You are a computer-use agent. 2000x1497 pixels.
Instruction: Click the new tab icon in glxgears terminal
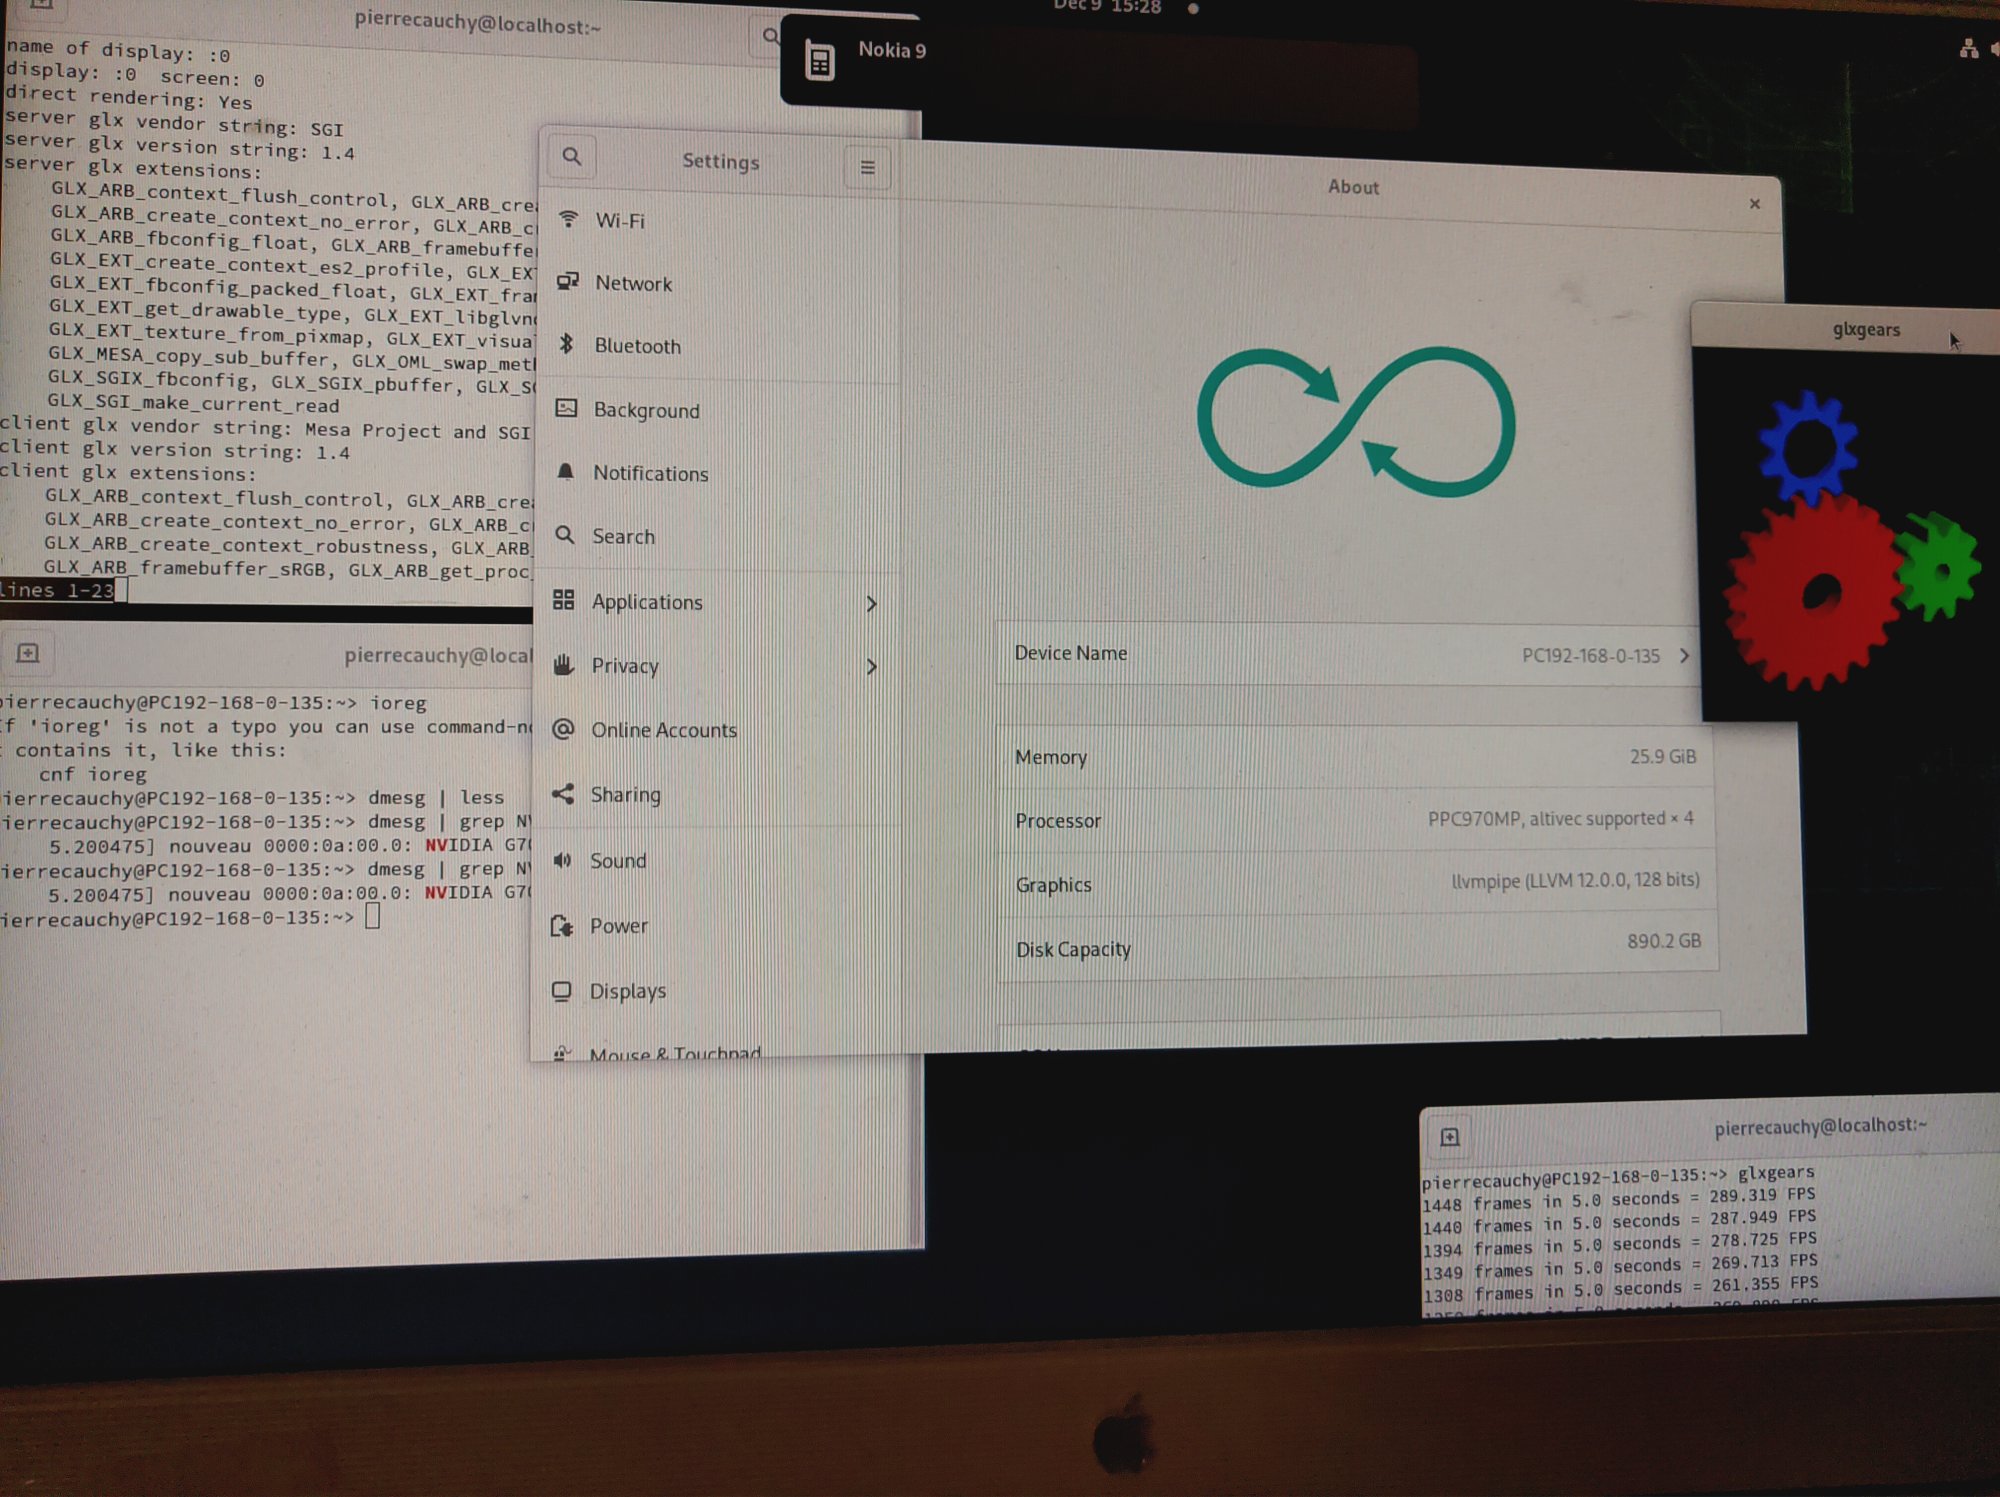point(1449,1137)
